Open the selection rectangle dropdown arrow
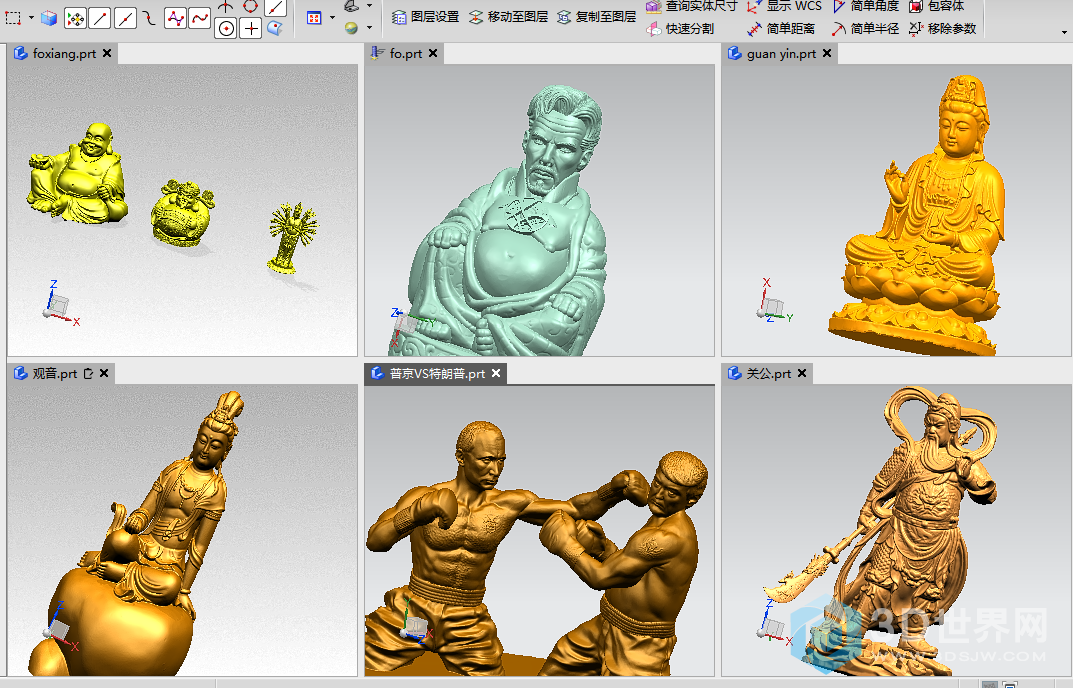The width and height of the screenshot is (1073, 688). pos(31,18)
